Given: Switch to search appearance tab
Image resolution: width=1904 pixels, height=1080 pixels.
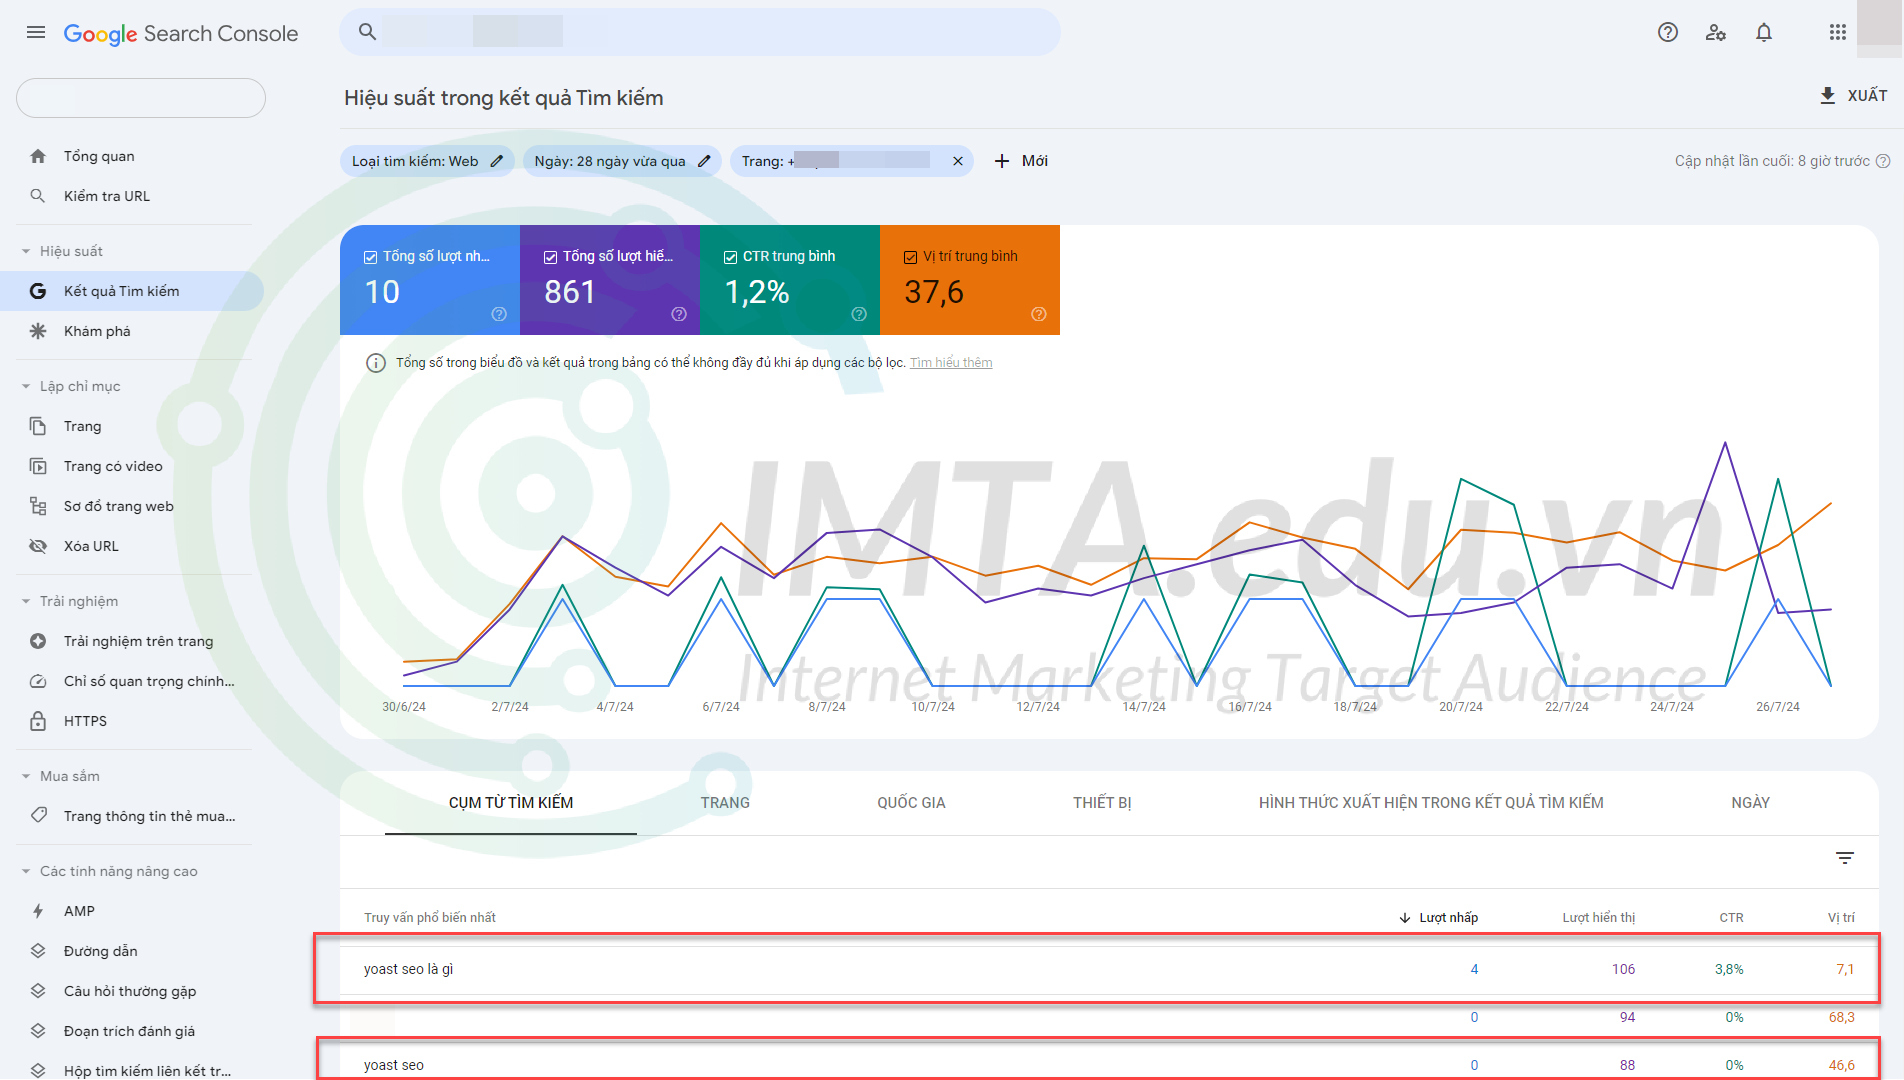Looking at the screenshot, I should coord(1431,803).
